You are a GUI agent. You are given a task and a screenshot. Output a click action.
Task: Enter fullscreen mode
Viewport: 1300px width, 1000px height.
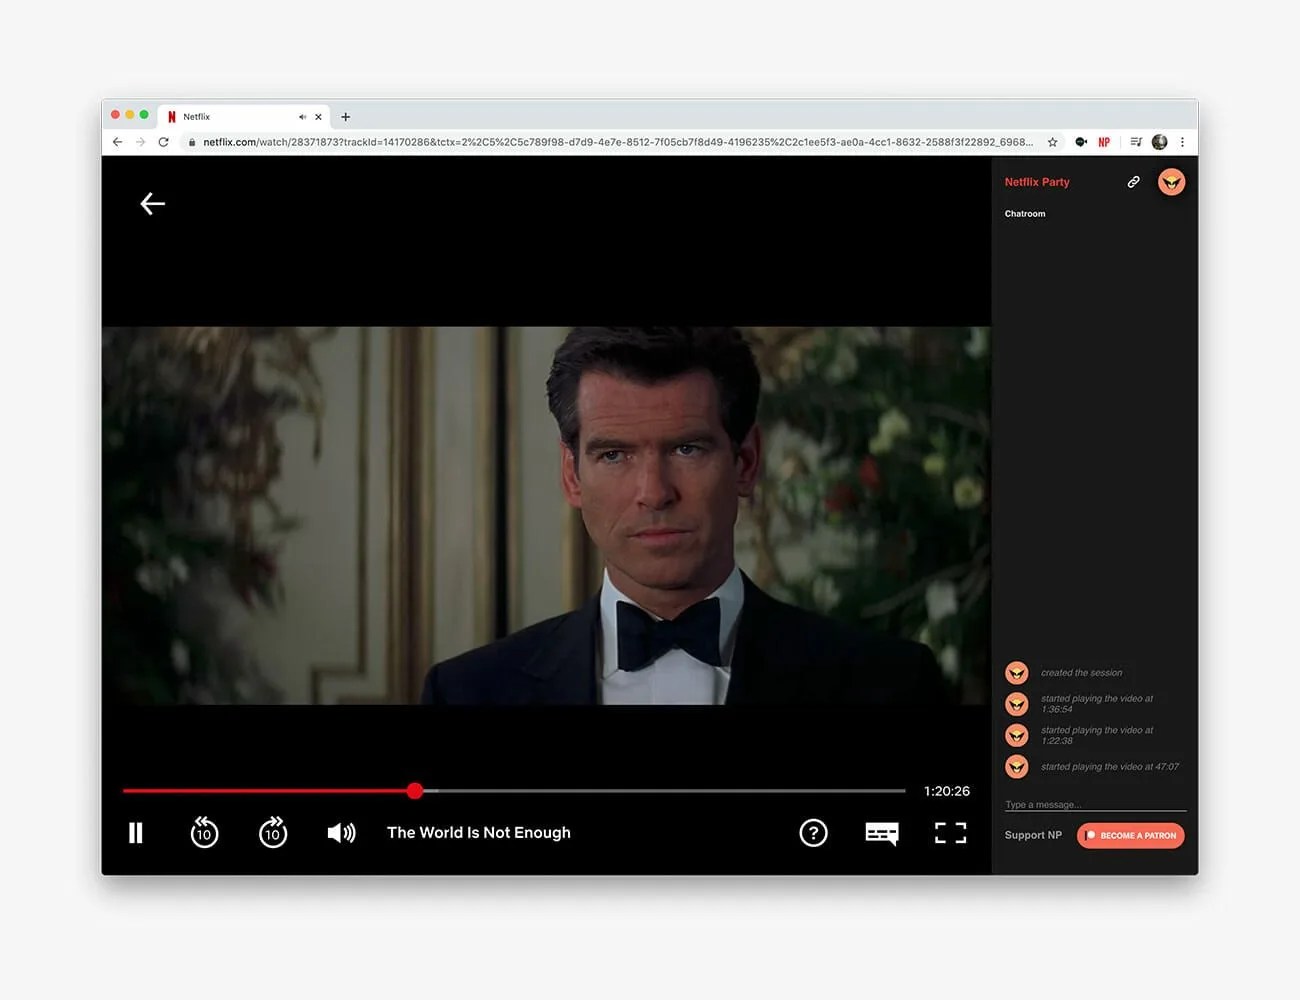(x=950, y=833)
